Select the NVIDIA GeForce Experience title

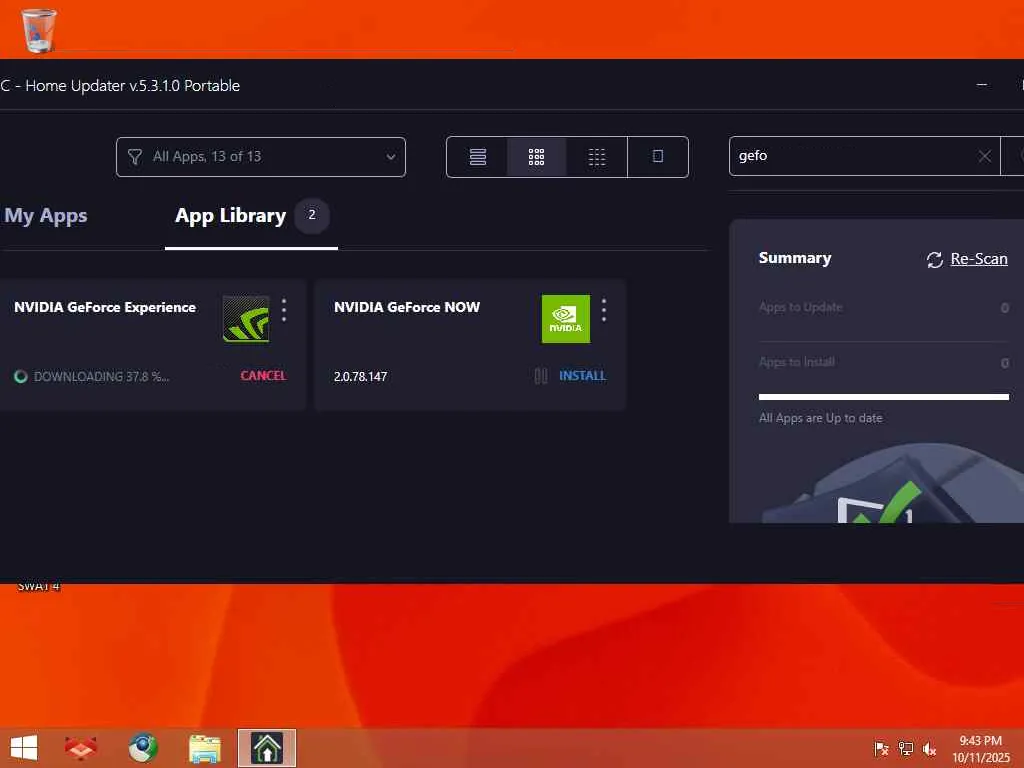coord(105,307)
